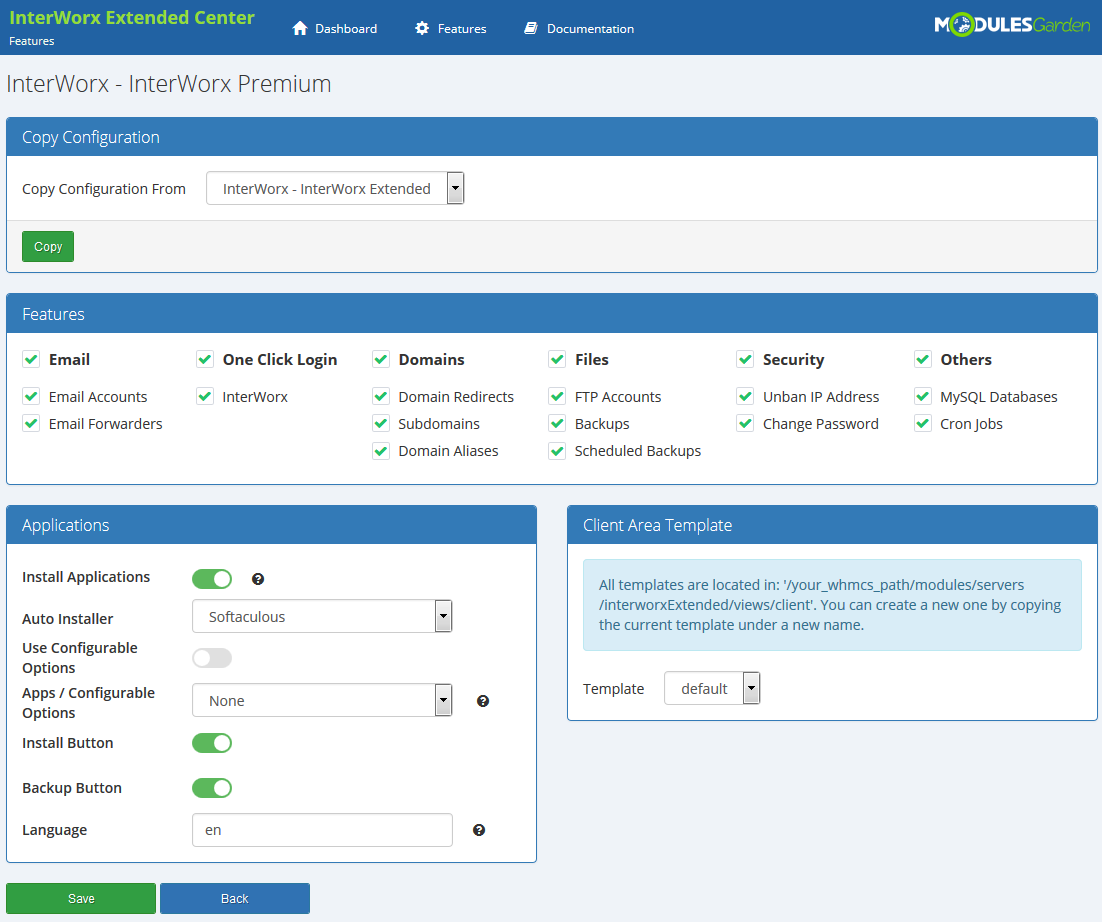This screenshot has width=1102, height=922.
Task: Open the Features menu item
Action: pyautogui.click(x=450, y=28)
